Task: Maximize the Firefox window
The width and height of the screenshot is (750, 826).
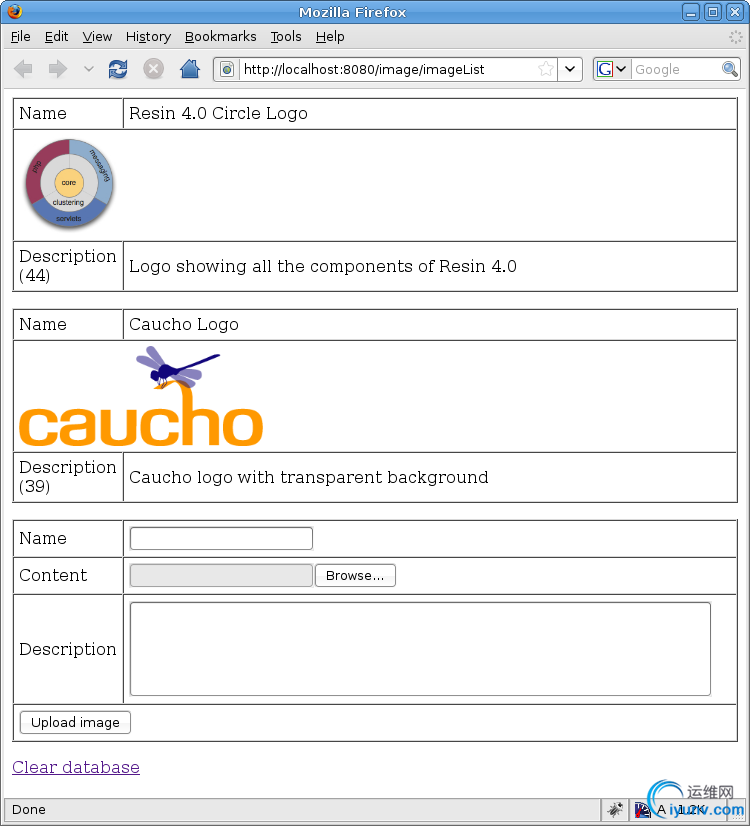Action: 713,12
